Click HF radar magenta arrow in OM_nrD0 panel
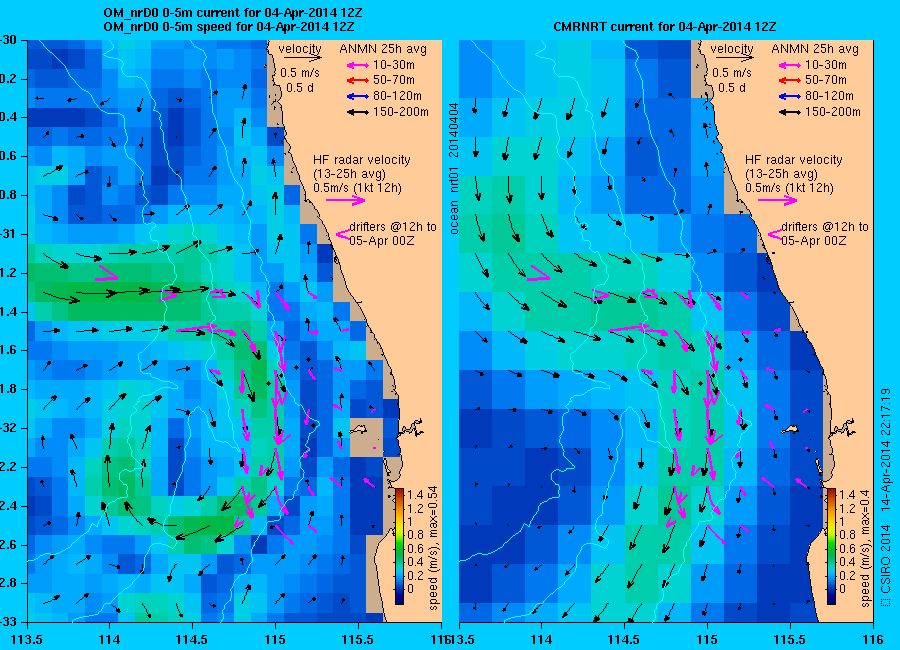This screenshot has height=650, width=900. coord(346,200)
